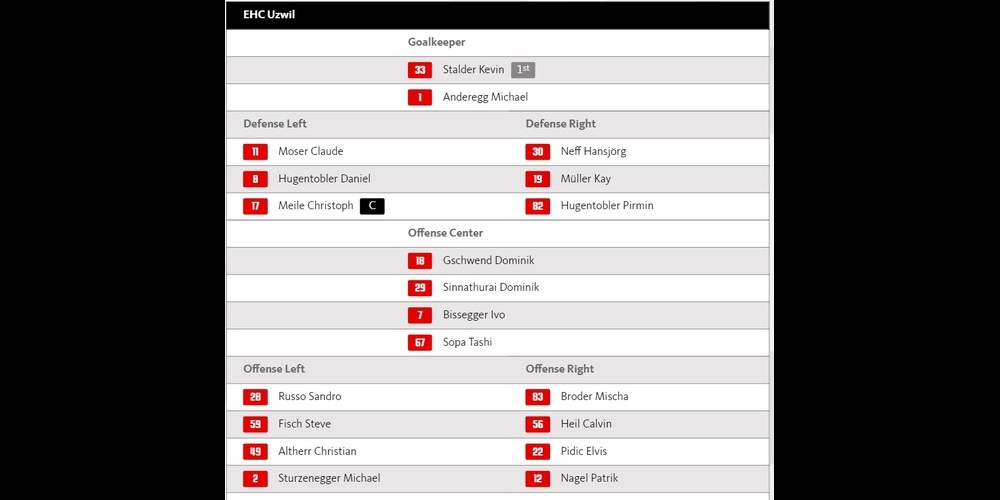Click jersey number 33 badge
Viewport: 1000px width, 500px height.
coord(419,70)
